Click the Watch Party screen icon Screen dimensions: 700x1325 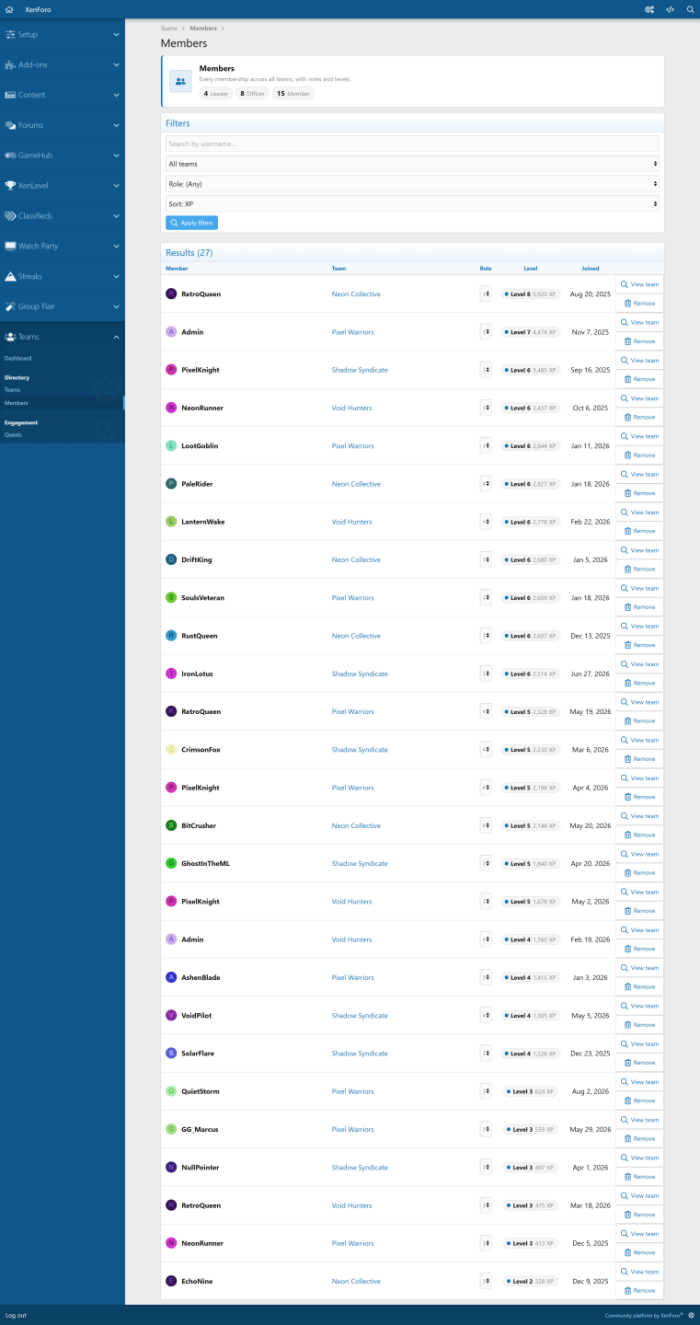coord(10,246)
